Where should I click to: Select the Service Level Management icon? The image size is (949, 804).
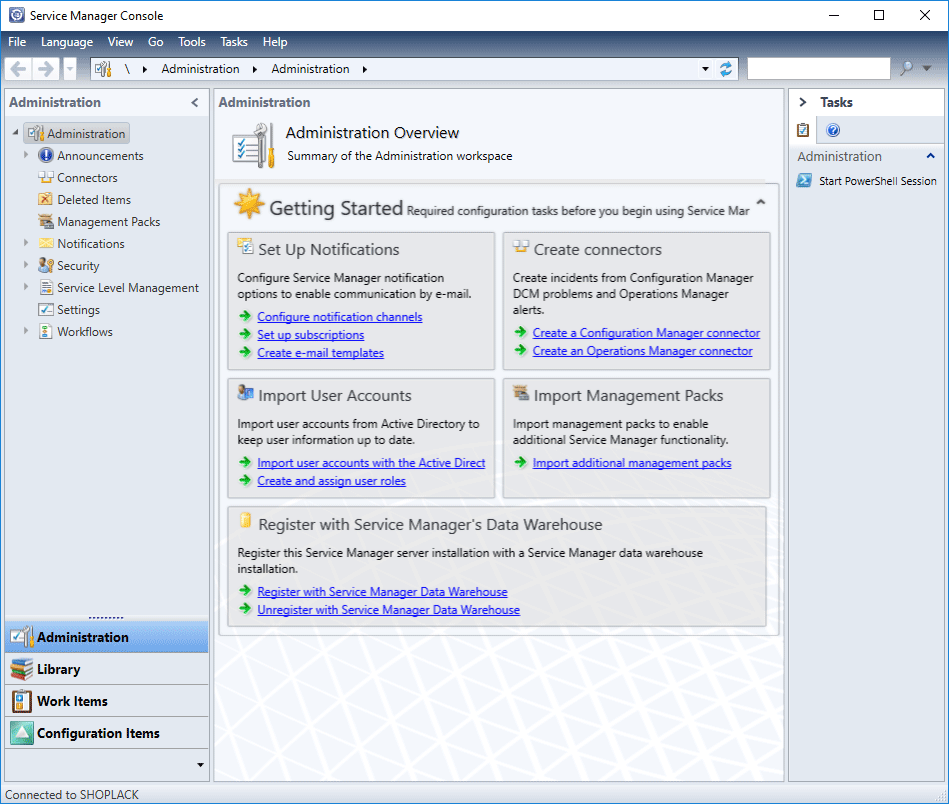tap(45, 287)
